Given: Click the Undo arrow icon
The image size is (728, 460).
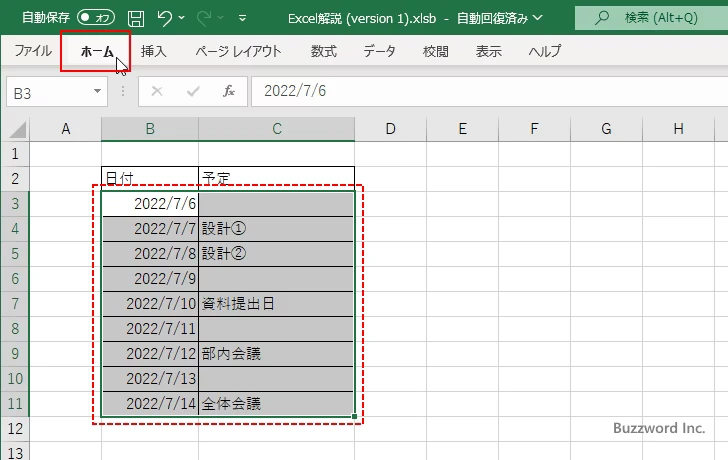Looking at the screenshot, I should pyautogui.click(x=164, y=18).
